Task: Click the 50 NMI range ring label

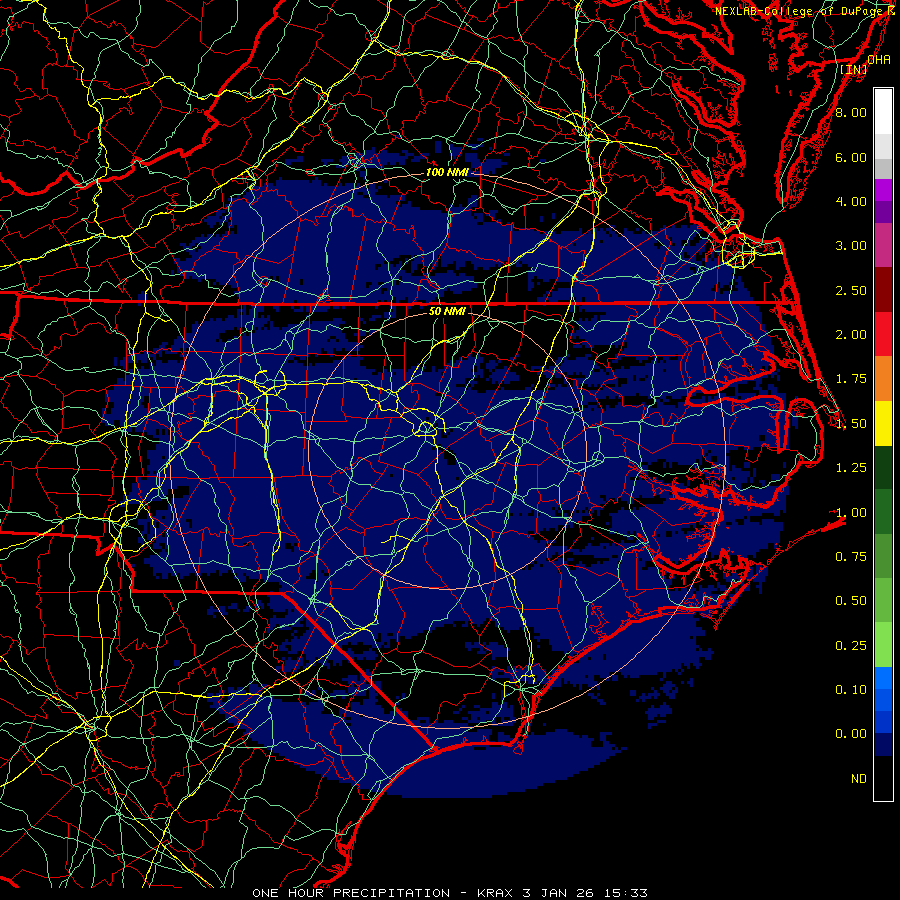Action: pyautogui.click(x=447, y=311)
